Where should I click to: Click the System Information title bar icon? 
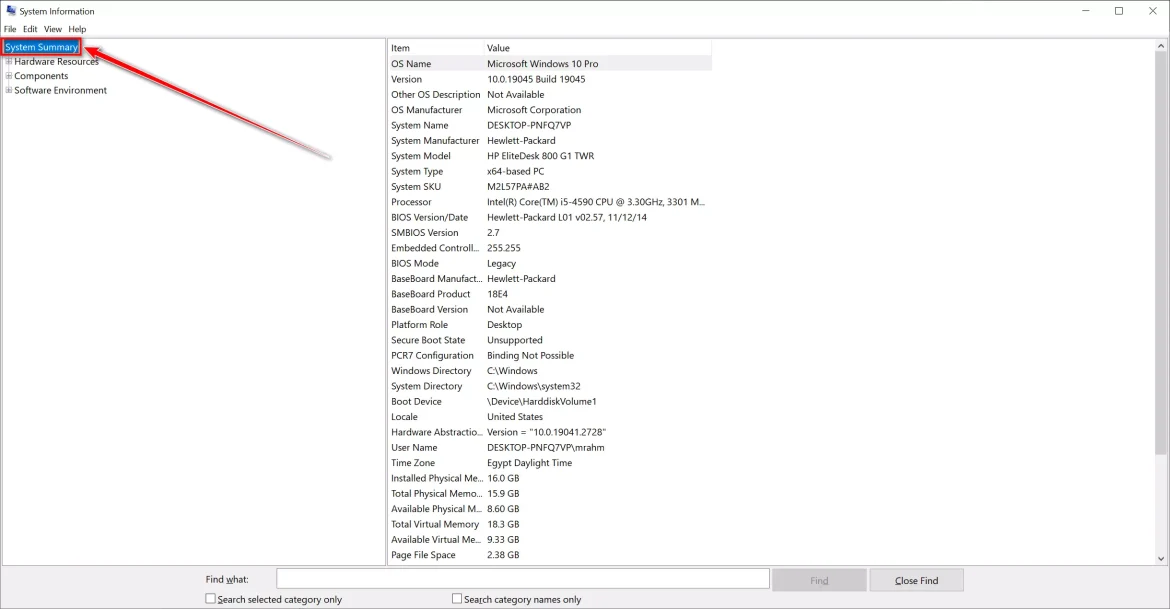[10, 10]
